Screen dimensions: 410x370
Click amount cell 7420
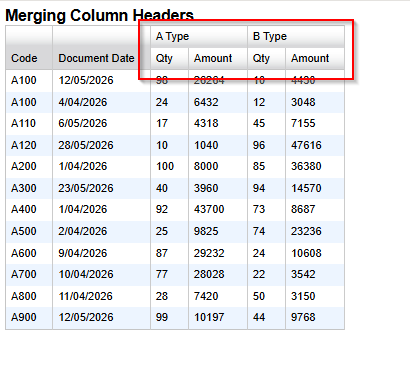218,296
